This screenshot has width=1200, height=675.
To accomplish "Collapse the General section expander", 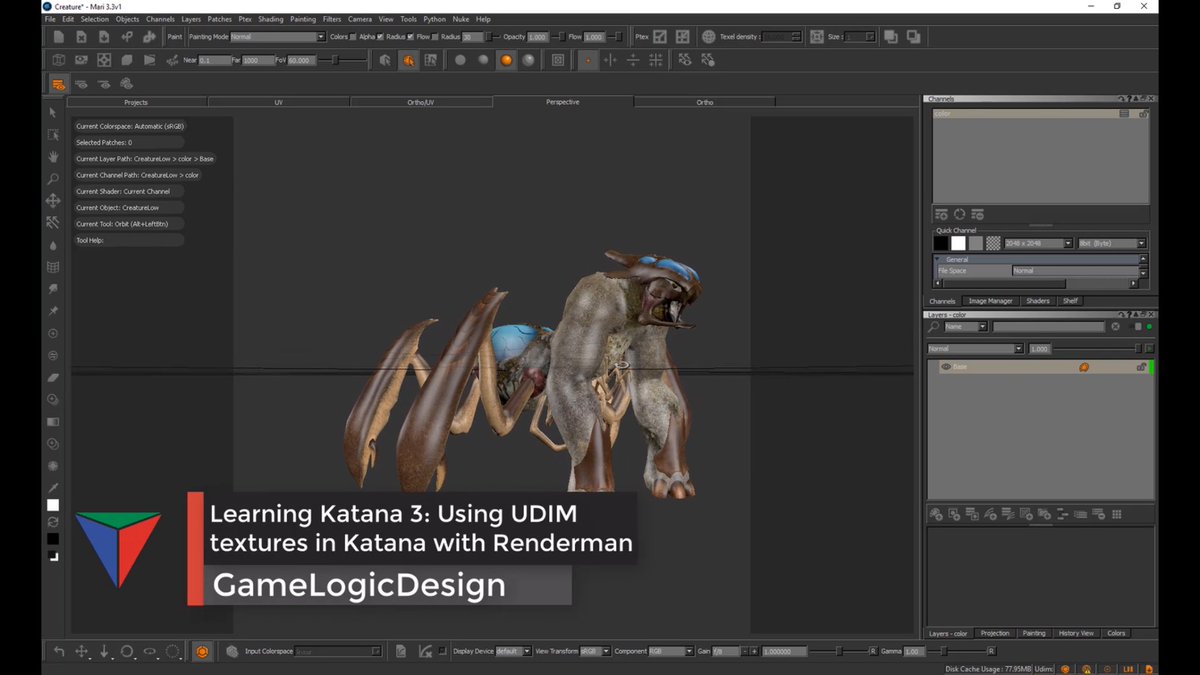I will (x=939, y=260).
